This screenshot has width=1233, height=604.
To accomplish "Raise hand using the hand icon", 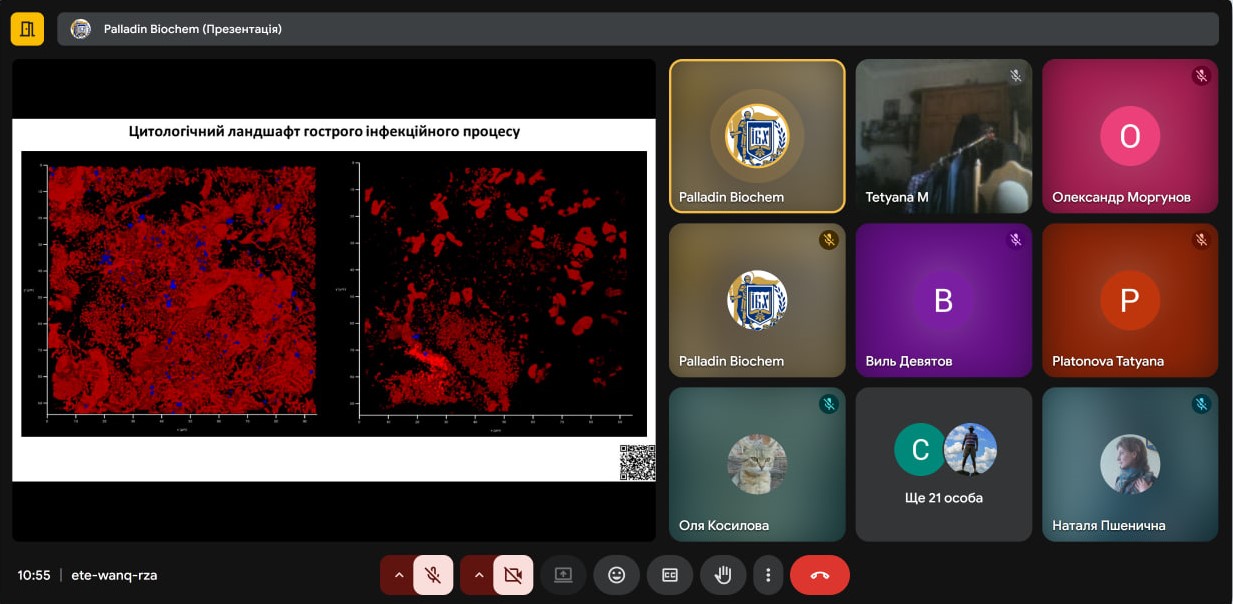I will pos(723,575).
